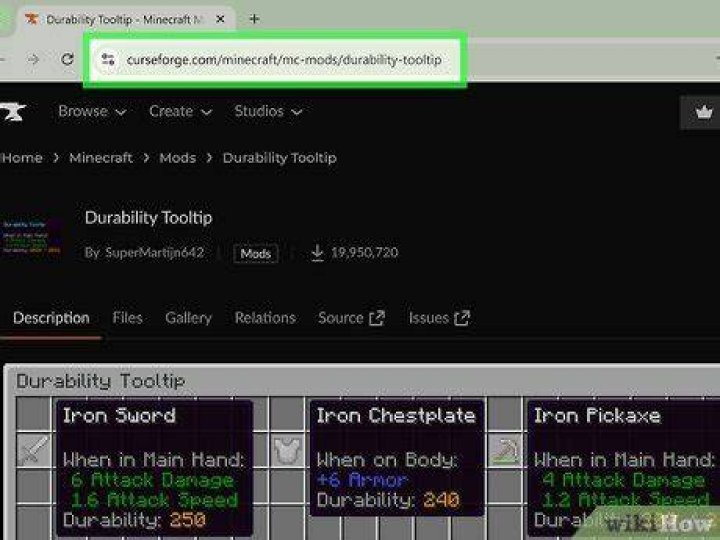
Task: Click the Durability Tooltip breadcrumb
Action: (280, 158)
